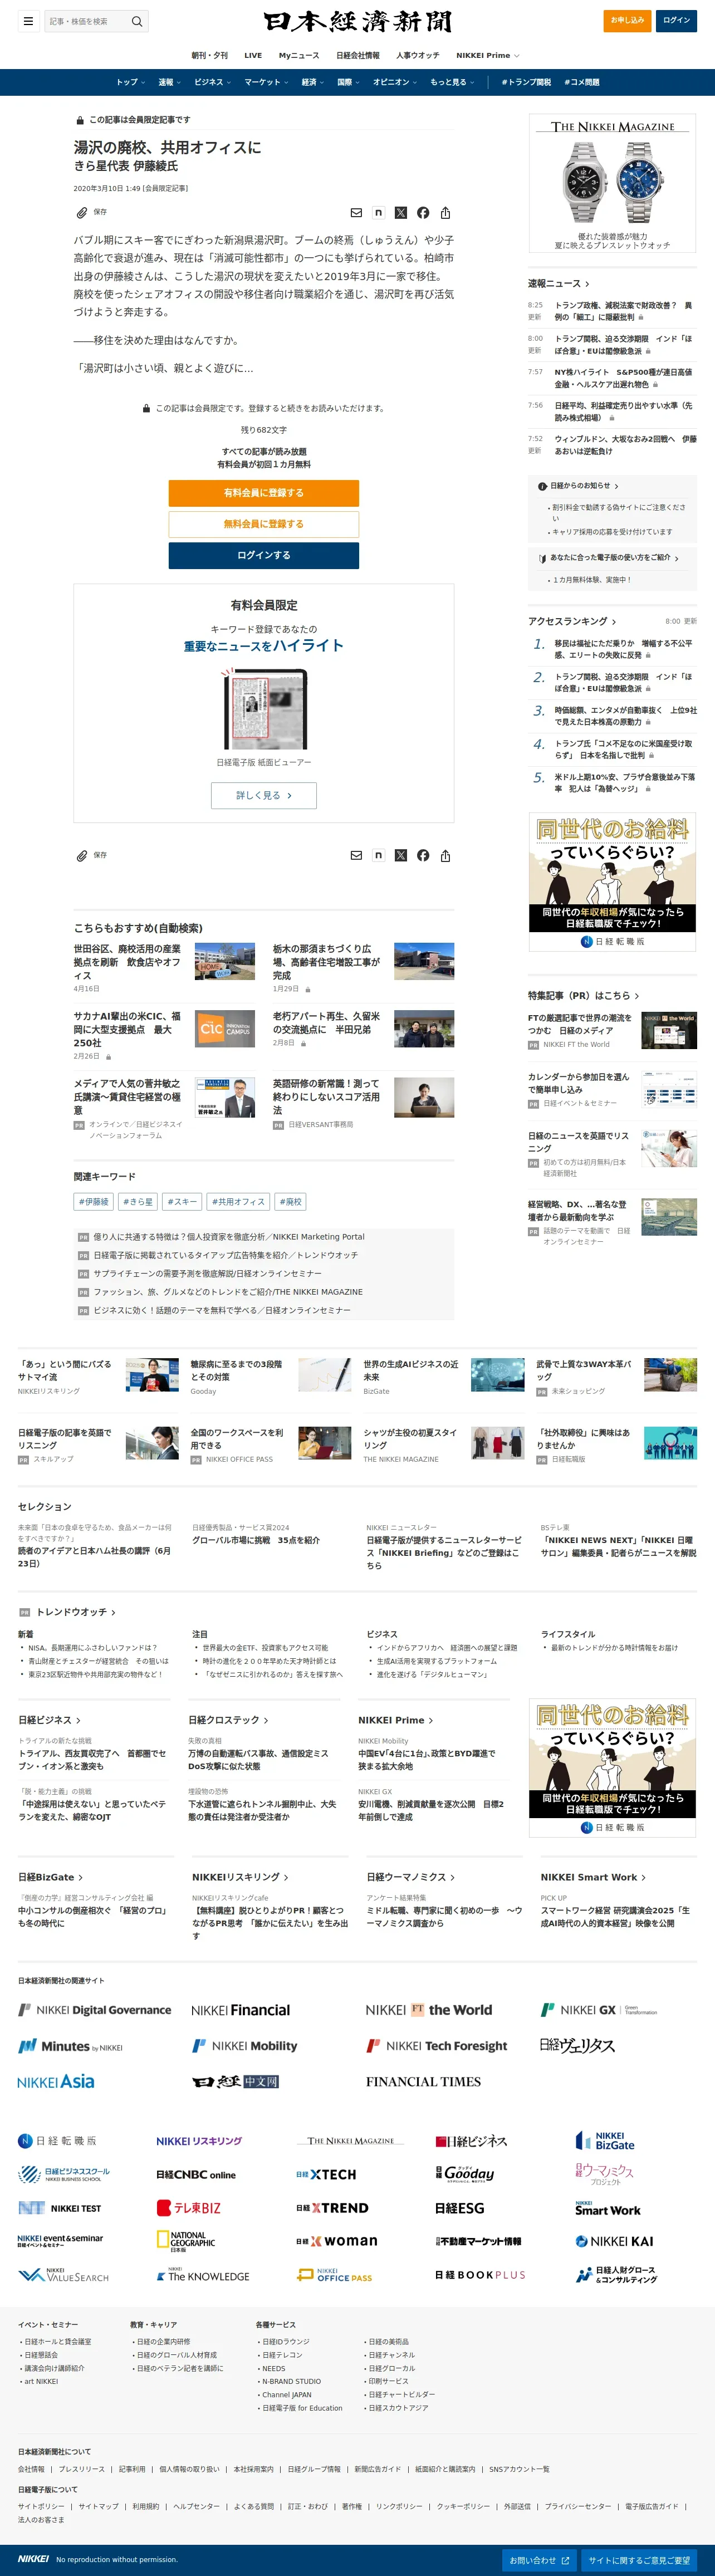Share by mail using the envelope icon under the article date
Image resolution: width=715 pixels, height=2576 pixels.
356,213
